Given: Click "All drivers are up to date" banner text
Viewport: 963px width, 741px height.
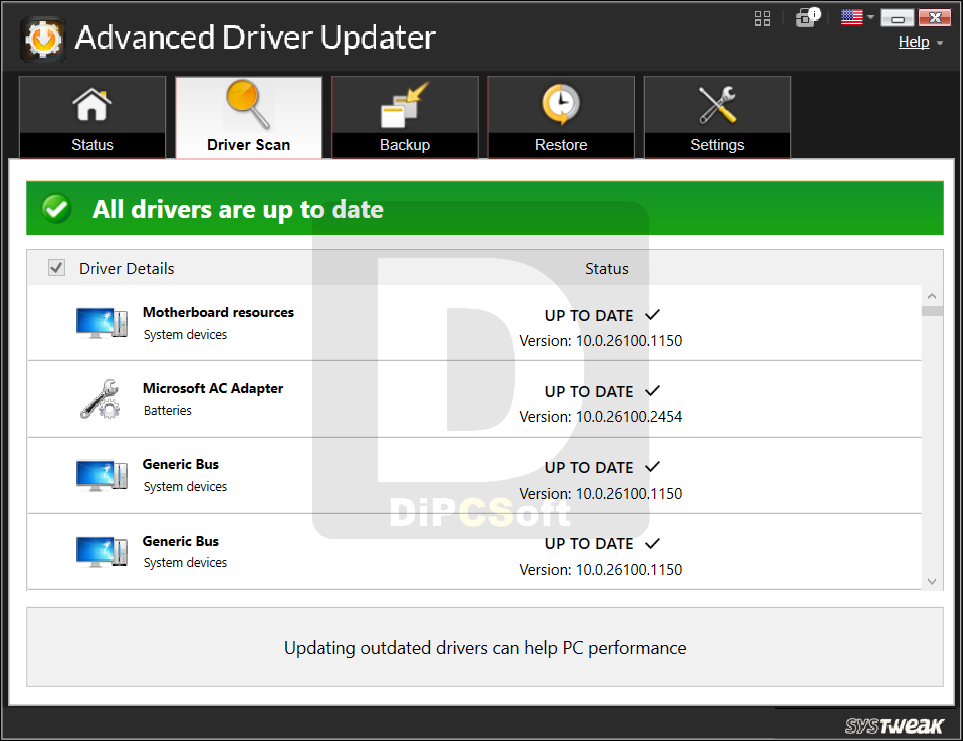Looking at the screenshot, I should click(238, 210).
